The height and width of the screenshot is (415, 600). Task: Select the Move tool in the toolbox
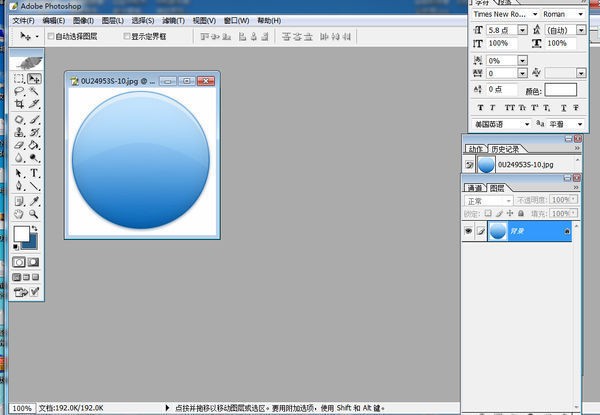34,78
